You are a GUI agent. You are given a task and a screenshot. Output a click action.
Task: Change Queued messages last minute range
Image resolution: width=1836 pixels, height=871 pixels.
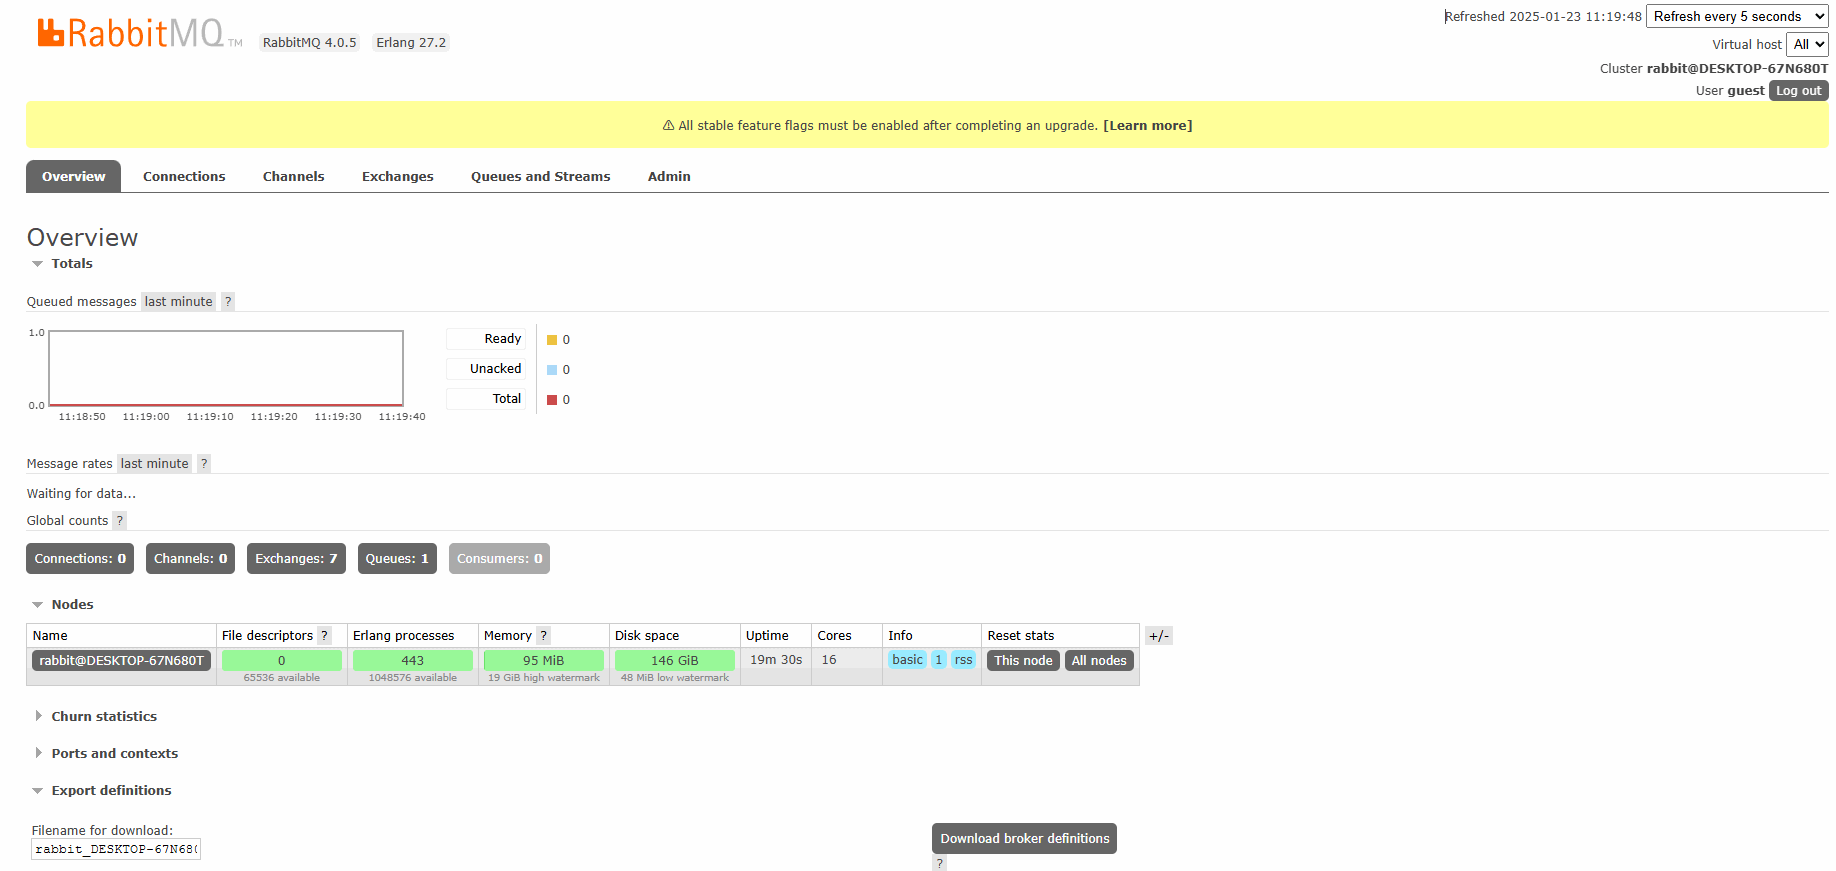[x=178, y=301]
